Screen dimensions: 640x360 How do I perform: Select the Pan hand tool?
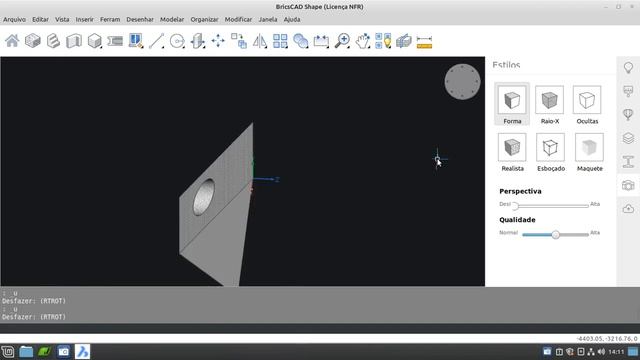click(362, 41)
